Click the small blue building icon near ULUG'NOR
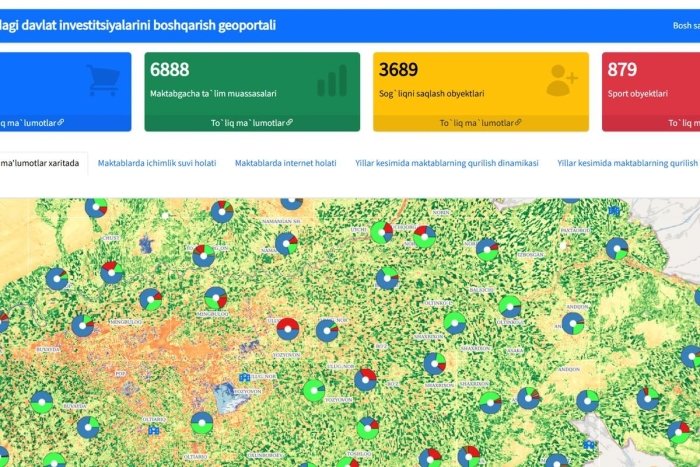700x467 pixels. (x=244, y=377)
